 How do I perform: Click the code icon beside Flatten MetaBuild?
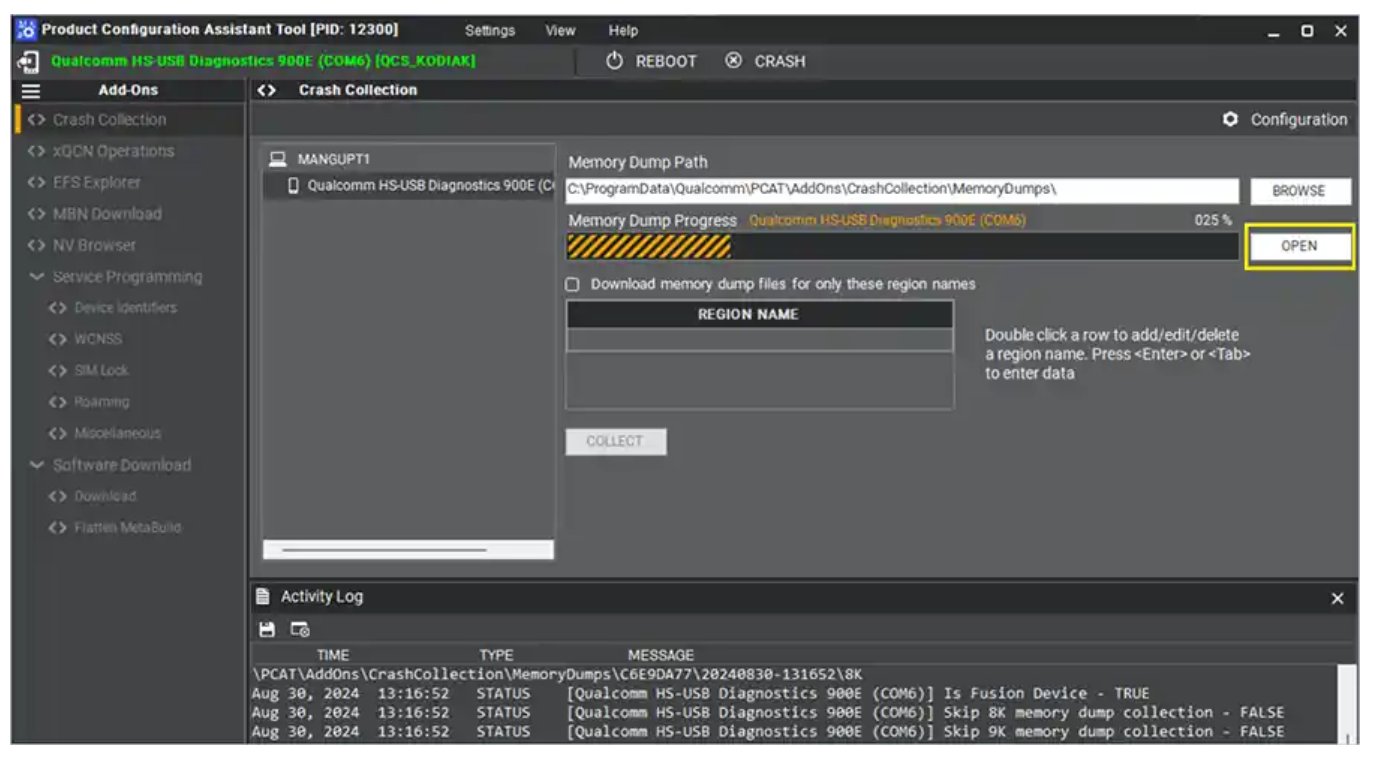coord(57,527)
